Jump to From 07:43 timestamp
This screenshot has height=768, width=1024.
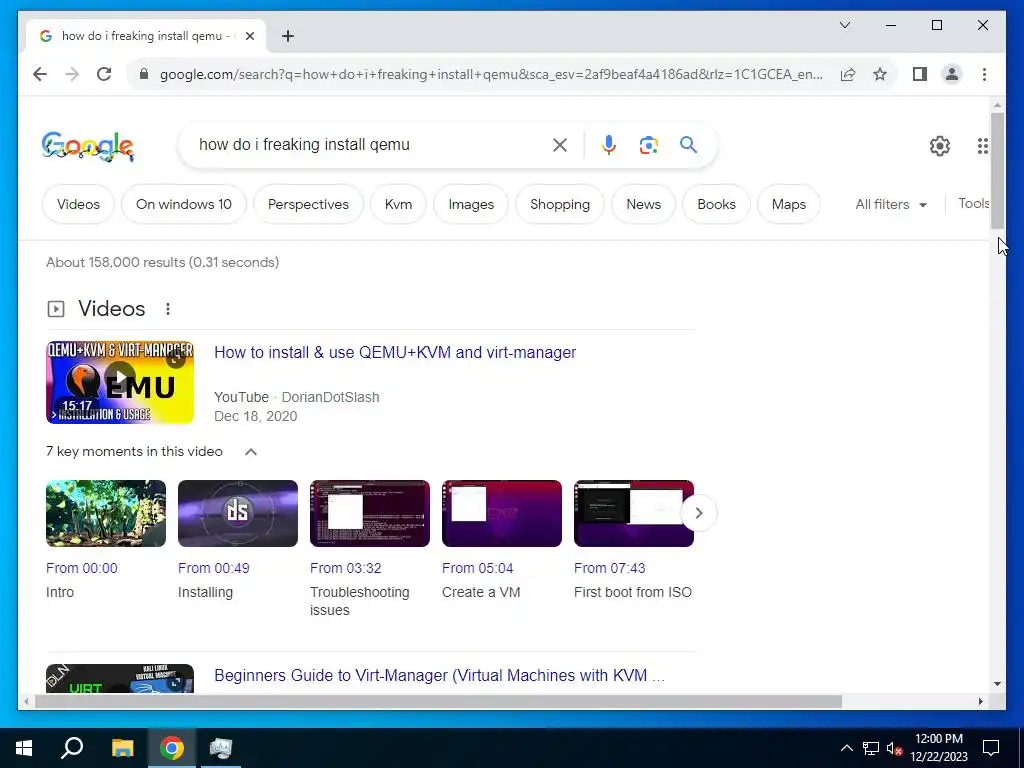pyautogui.click(x=609, y=568)
